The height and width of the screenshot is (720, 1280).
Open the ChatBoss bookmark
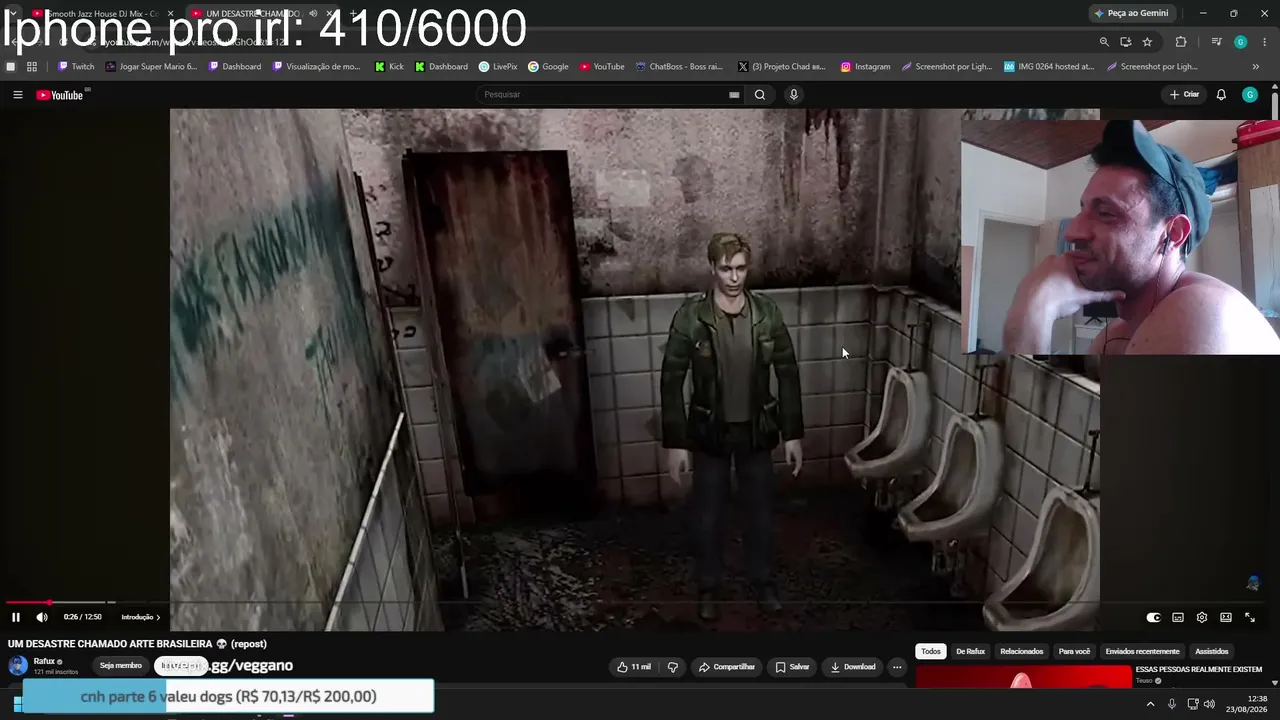679,67
